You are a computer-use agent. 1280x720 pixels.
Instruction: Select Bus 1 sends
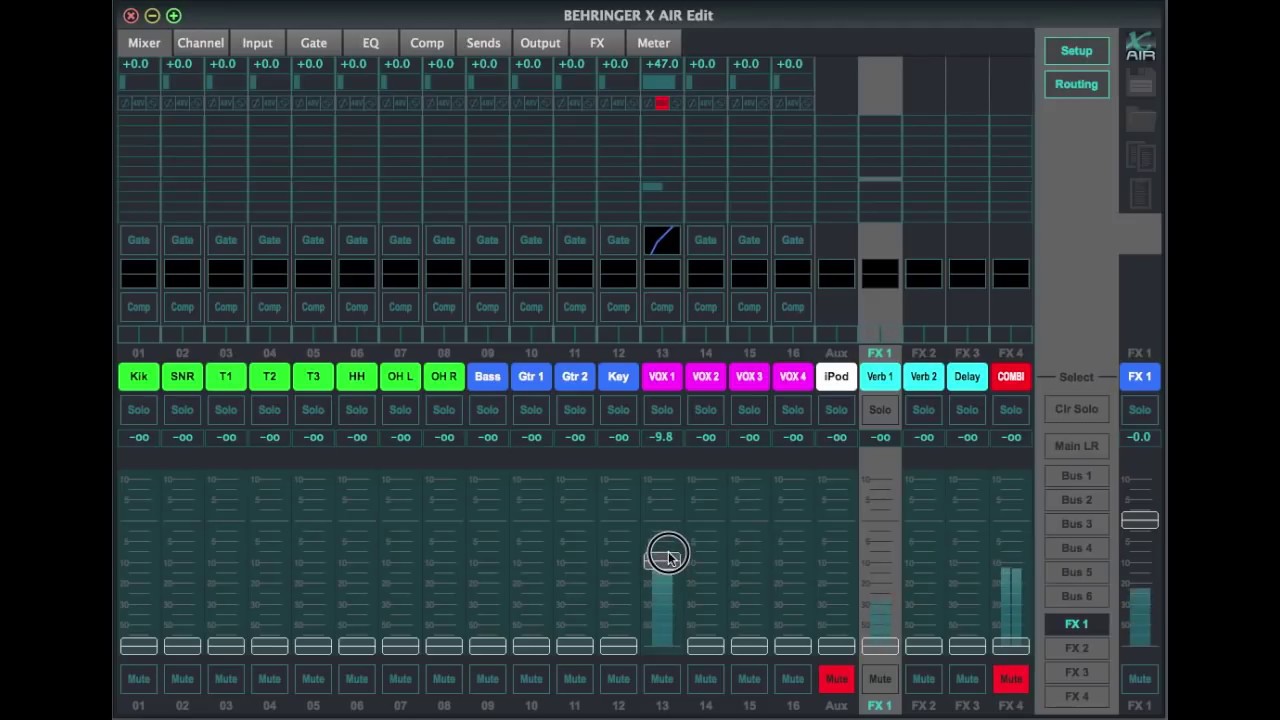click(x=1077, y=476)
